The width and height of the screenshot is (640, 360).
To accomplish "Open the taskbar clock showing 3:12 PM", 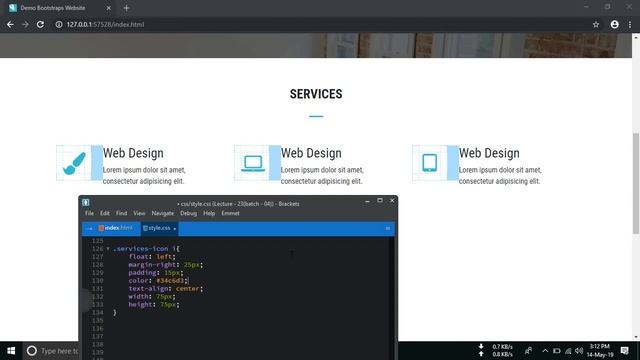I will click(x=600, y=351).
